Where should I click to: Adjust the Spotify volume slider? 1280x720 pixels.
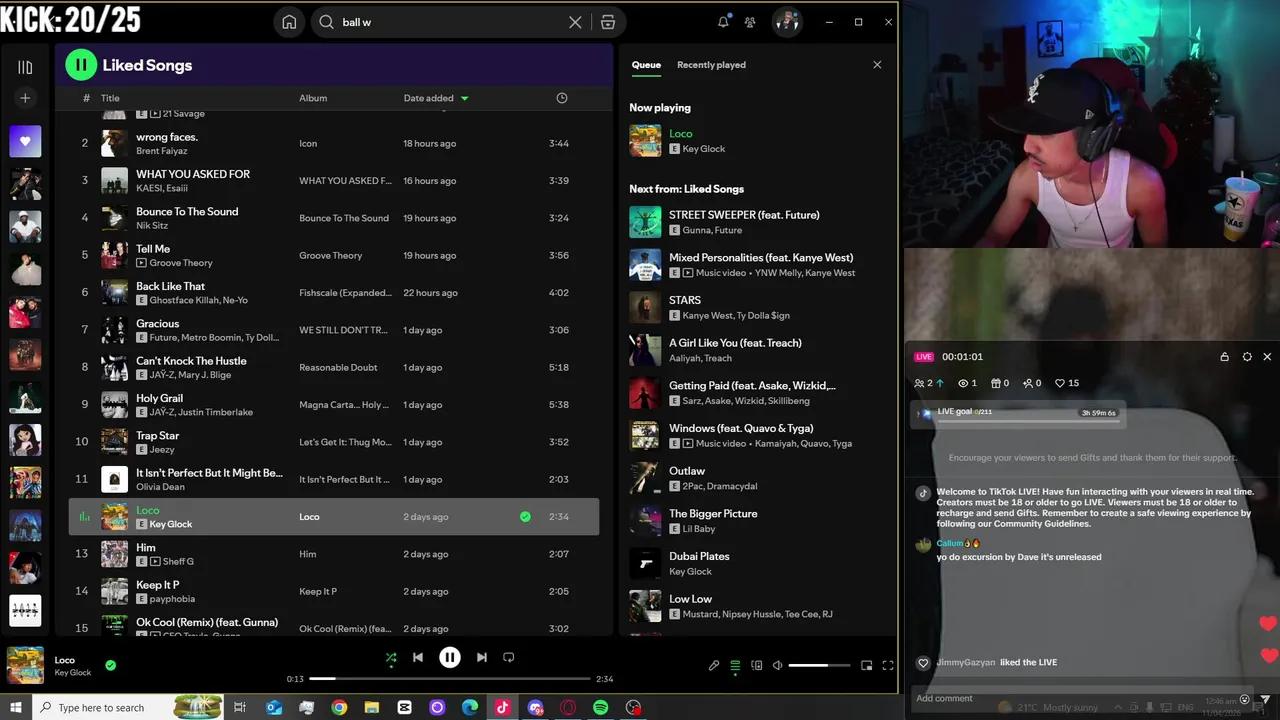click(819, 666)
